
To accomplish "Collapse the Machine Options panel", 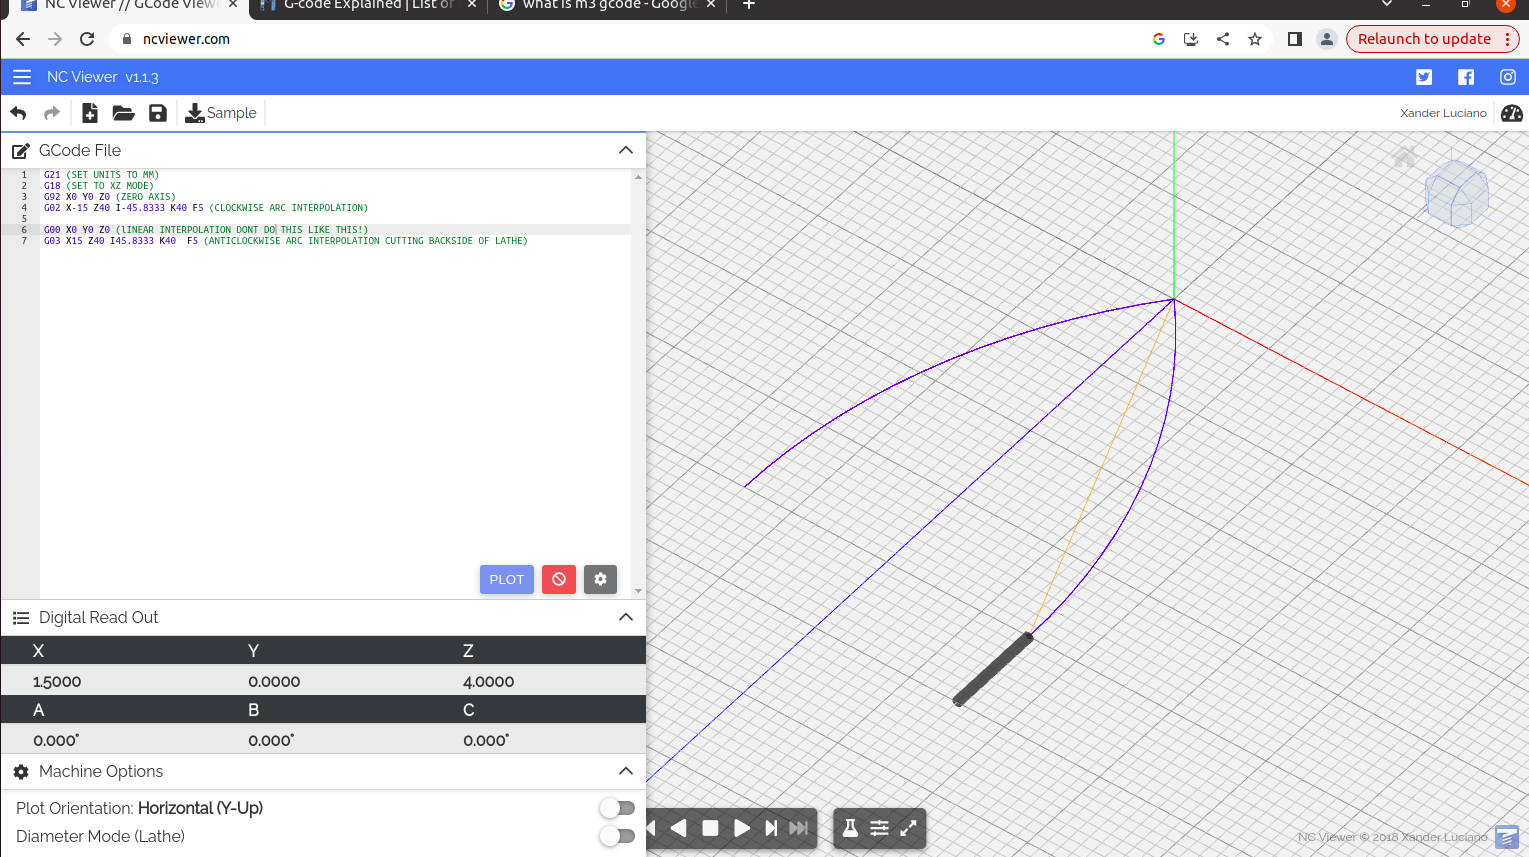I will pyautogui.click(x=626, y=771).
